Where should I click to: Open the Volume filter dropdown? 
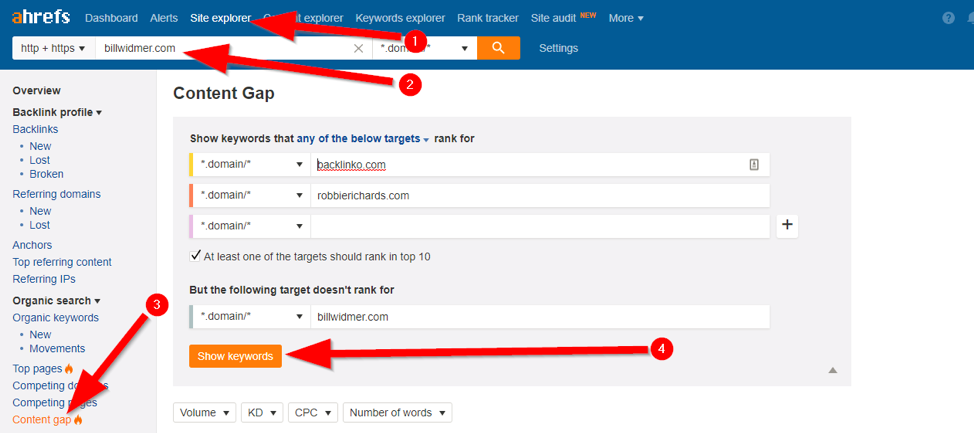(x=205, y=412)
